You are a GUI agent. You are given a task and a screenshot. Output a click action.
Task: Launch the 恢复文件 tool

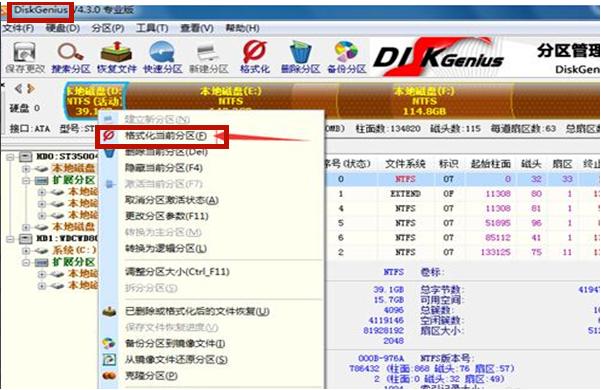coord(117,57)
